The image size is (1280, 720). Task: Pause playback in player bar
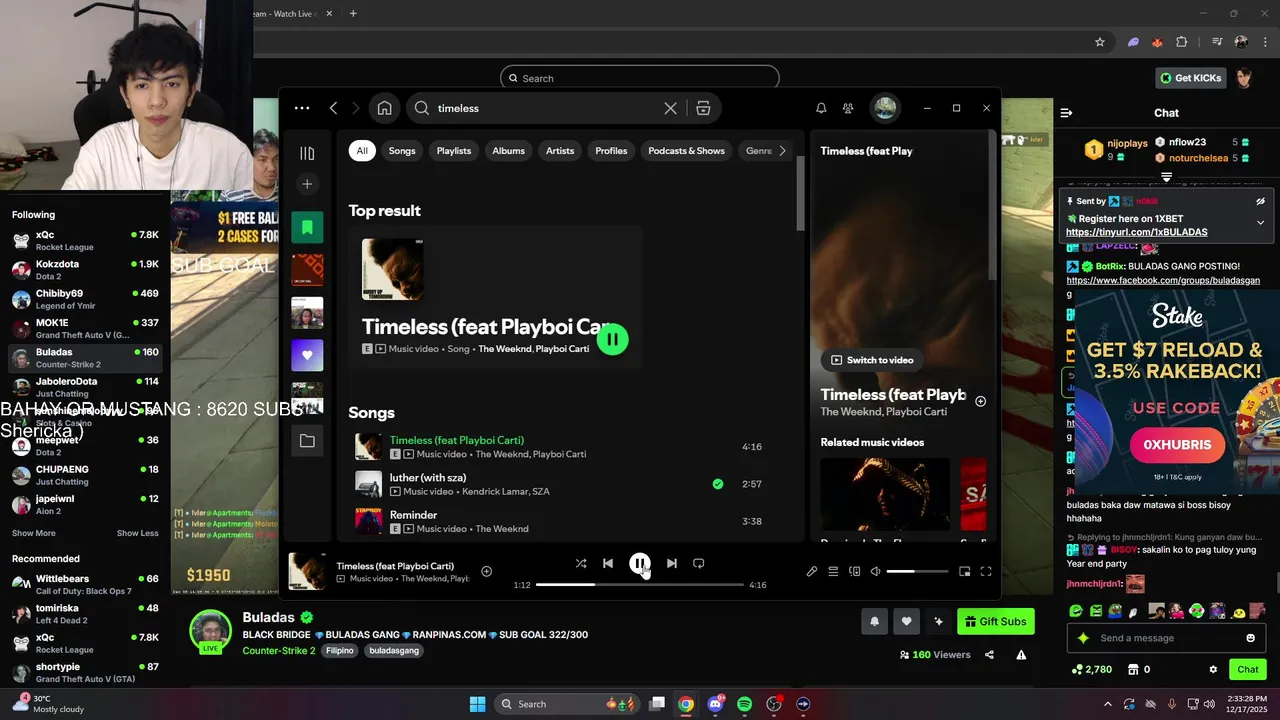click(639, 563)
